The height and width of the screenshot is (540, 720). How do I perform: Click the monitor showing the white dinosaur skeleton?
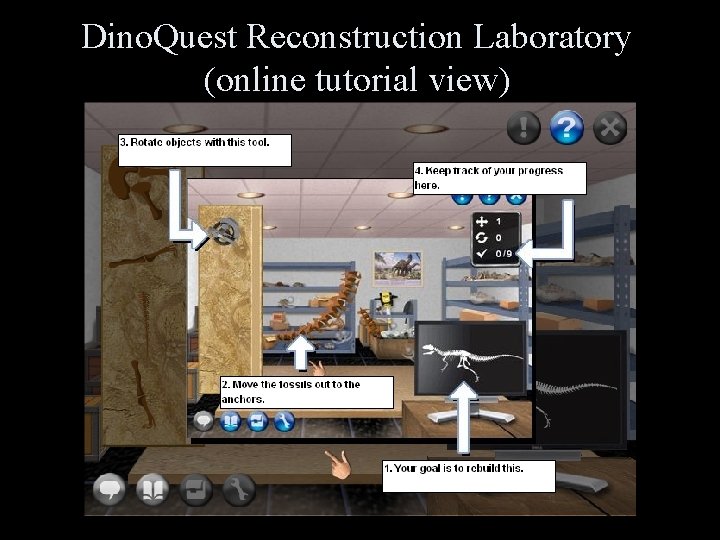[470, 358]
